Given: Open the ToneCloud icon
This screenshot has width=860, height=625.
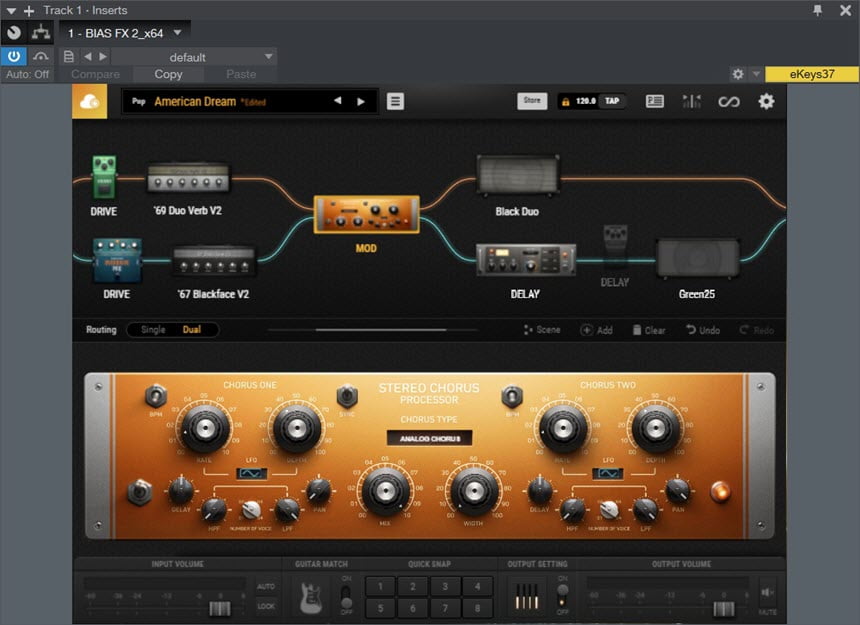Looking at the screenshot, I should coord(90,101).
